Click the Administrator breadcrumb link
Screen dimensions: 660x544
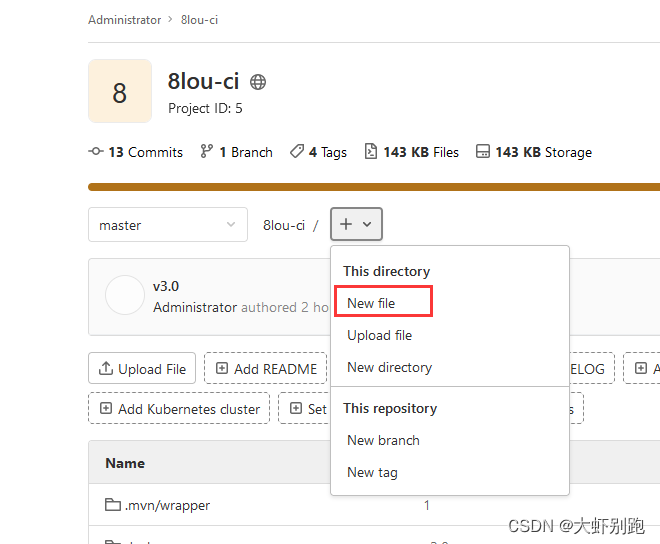124,20
